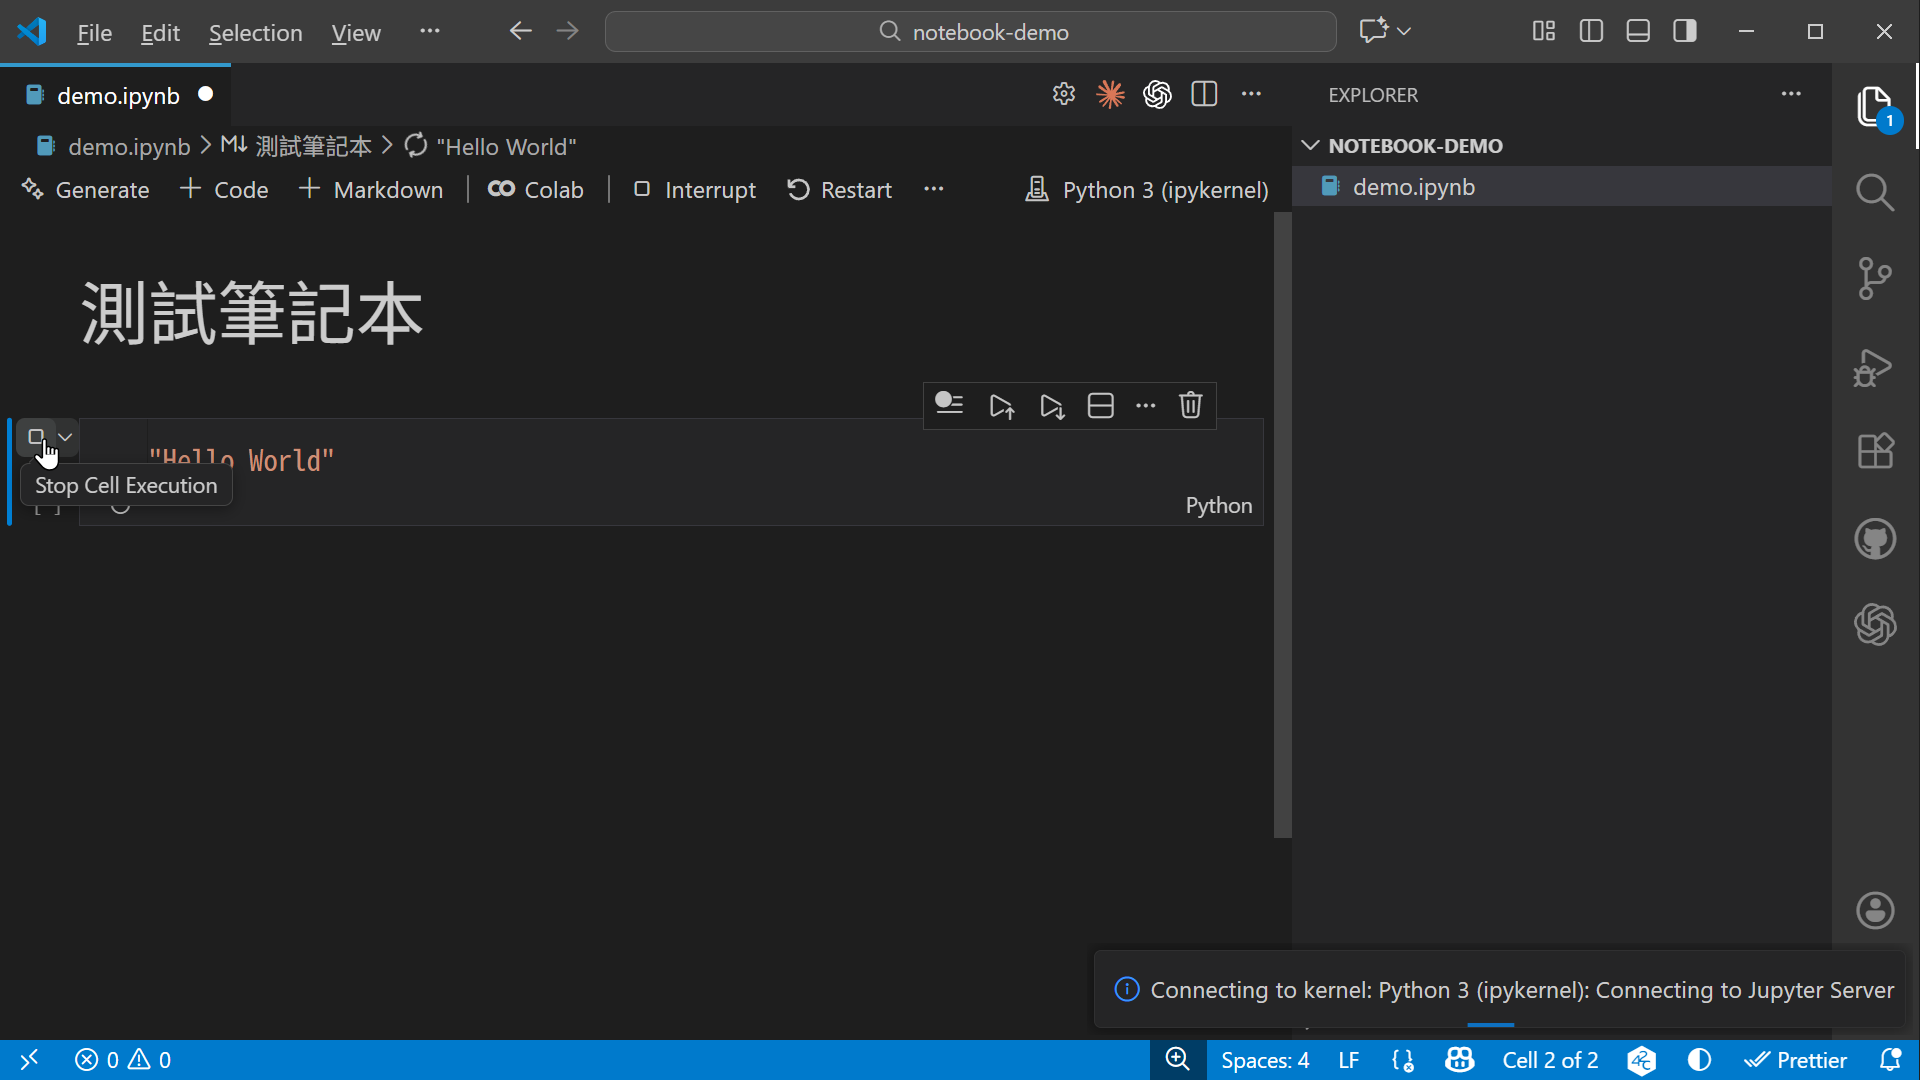Toggle the secondary side bar
Image resolution: width=1920 pixels, height=1080 pixels.
pyautogui.click(x=1684, y=31)
